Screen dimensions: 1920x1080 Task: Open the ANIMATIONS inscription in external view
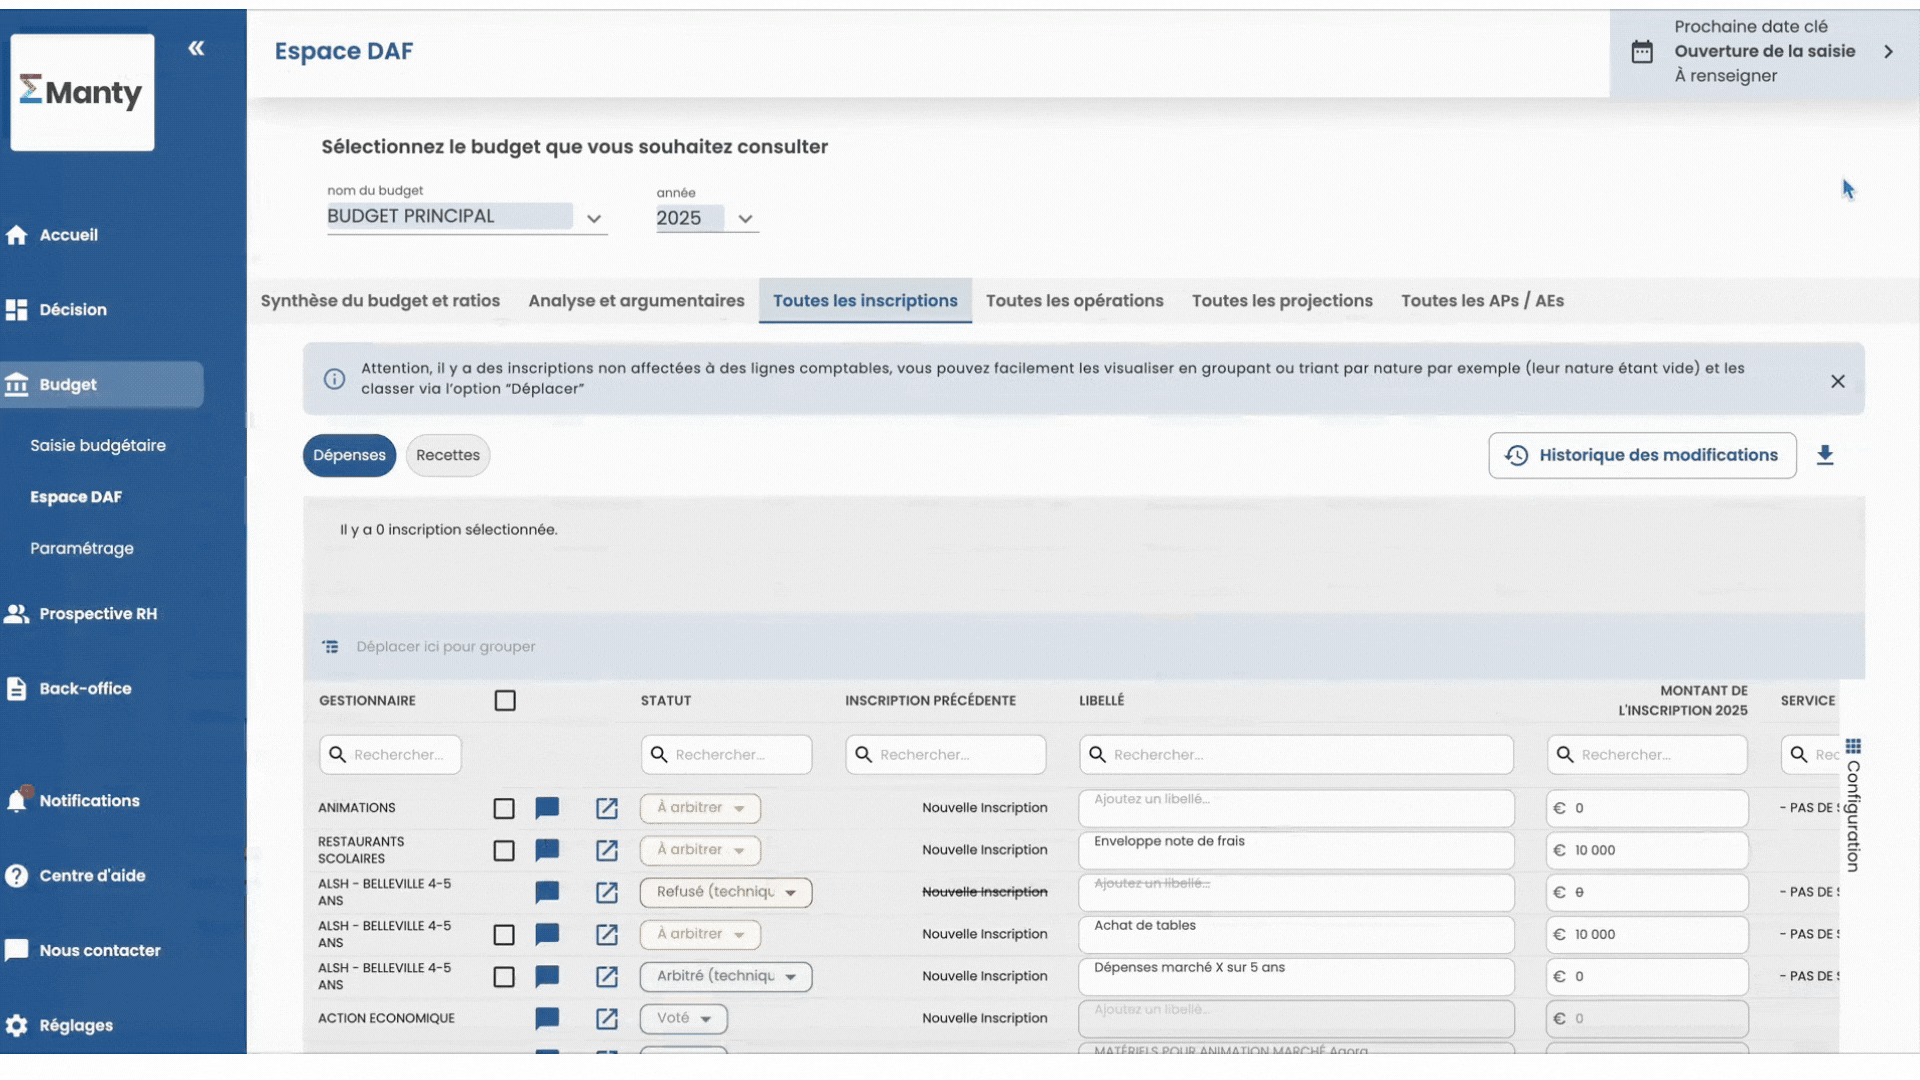tap(607, 808)
